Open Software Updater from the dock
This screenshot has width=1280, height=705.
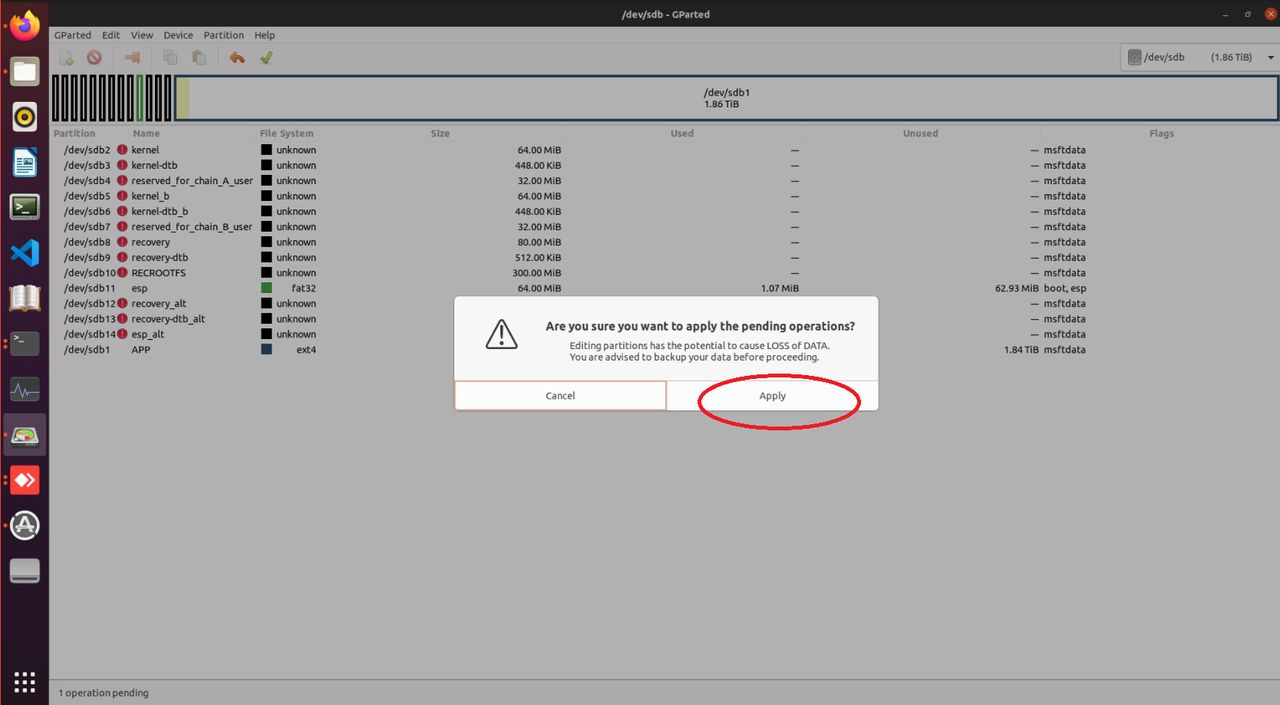(x=25, y=525)
